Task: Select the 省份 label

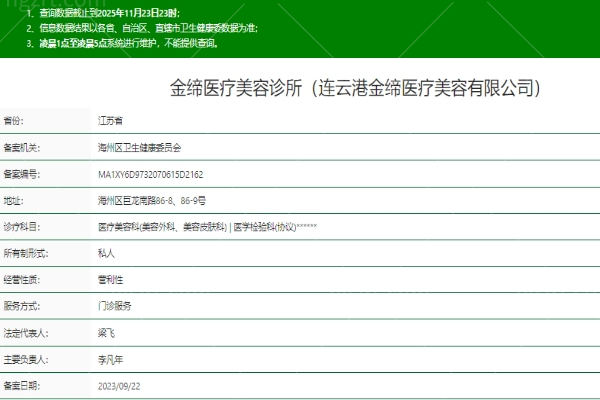Action: (x=13, y=121)
